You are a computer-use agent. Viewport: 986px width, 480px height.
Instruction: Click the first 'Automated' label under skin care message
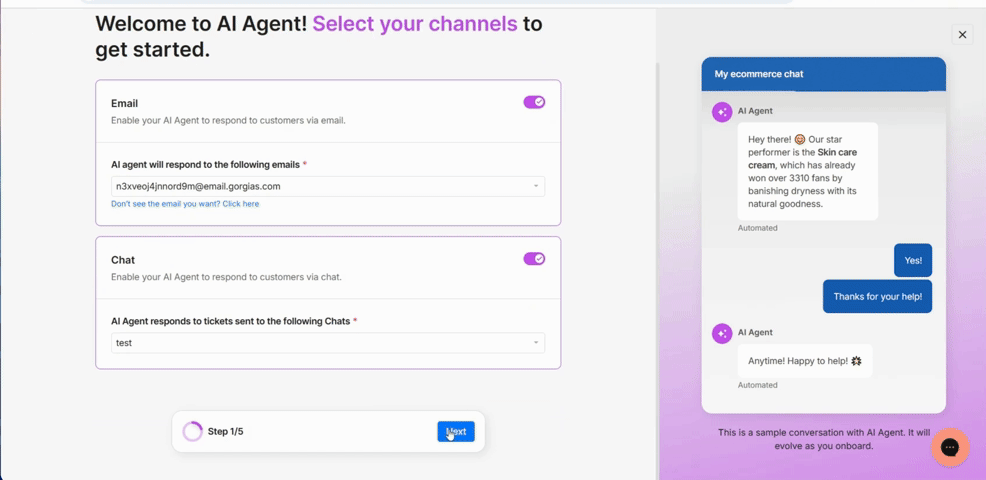click(757, 228)
